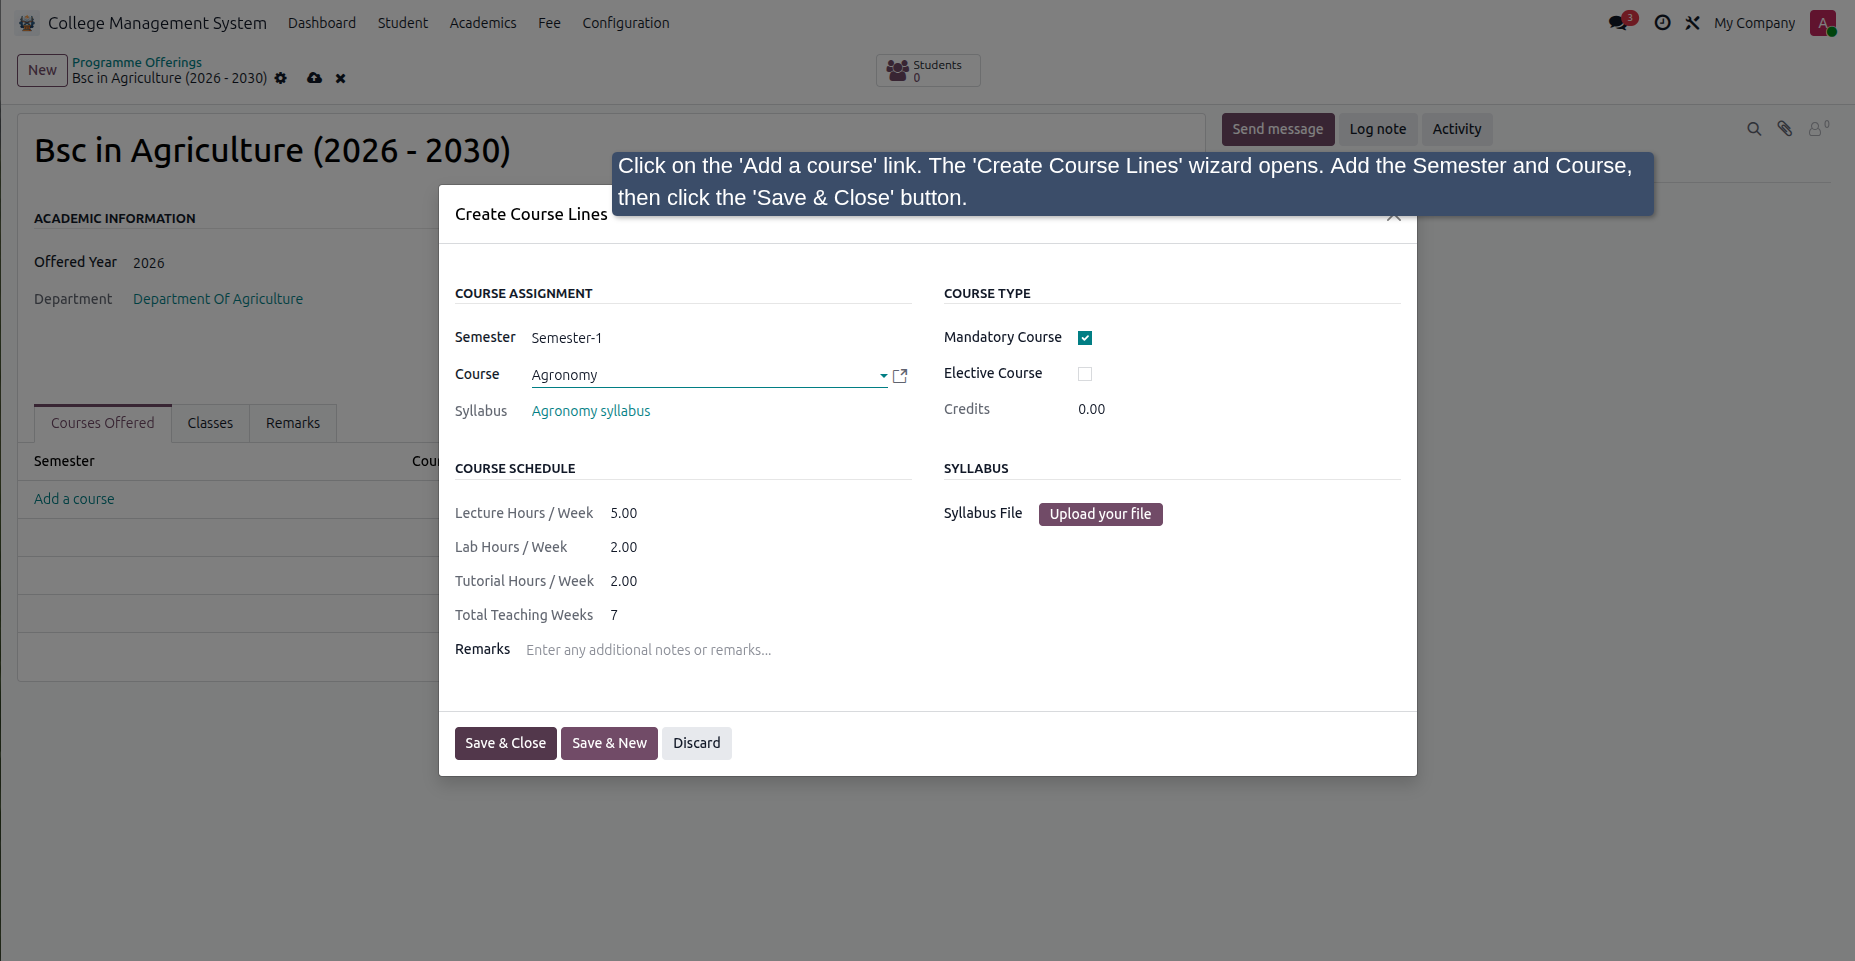Screen dimensions: 1855x961
Task: Click the user avatar icon
Action: (x=1823, y=23)
